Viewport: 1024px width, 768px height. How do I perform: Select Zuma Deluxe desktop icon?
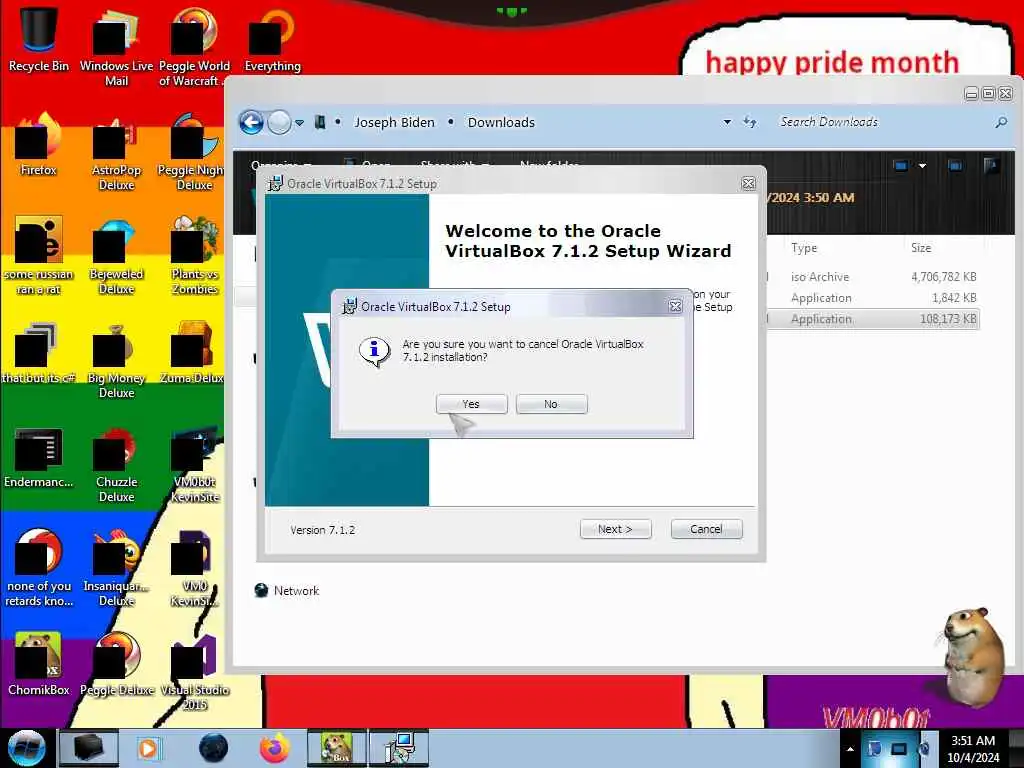(192, 352)
